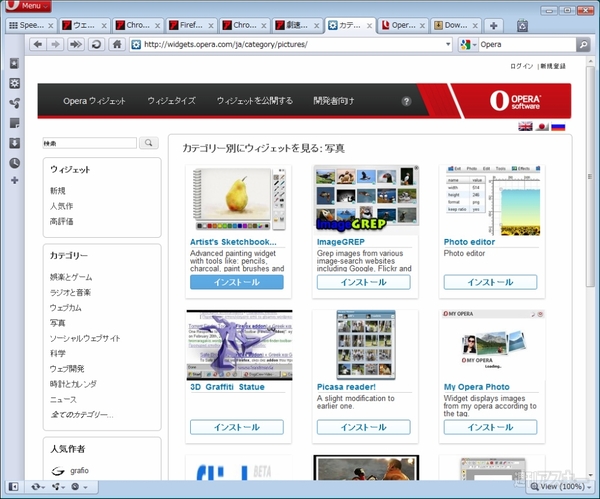Open the Artist's Sketchbook title link
This screenshot has width=600, height=499.
pos(233,242)
